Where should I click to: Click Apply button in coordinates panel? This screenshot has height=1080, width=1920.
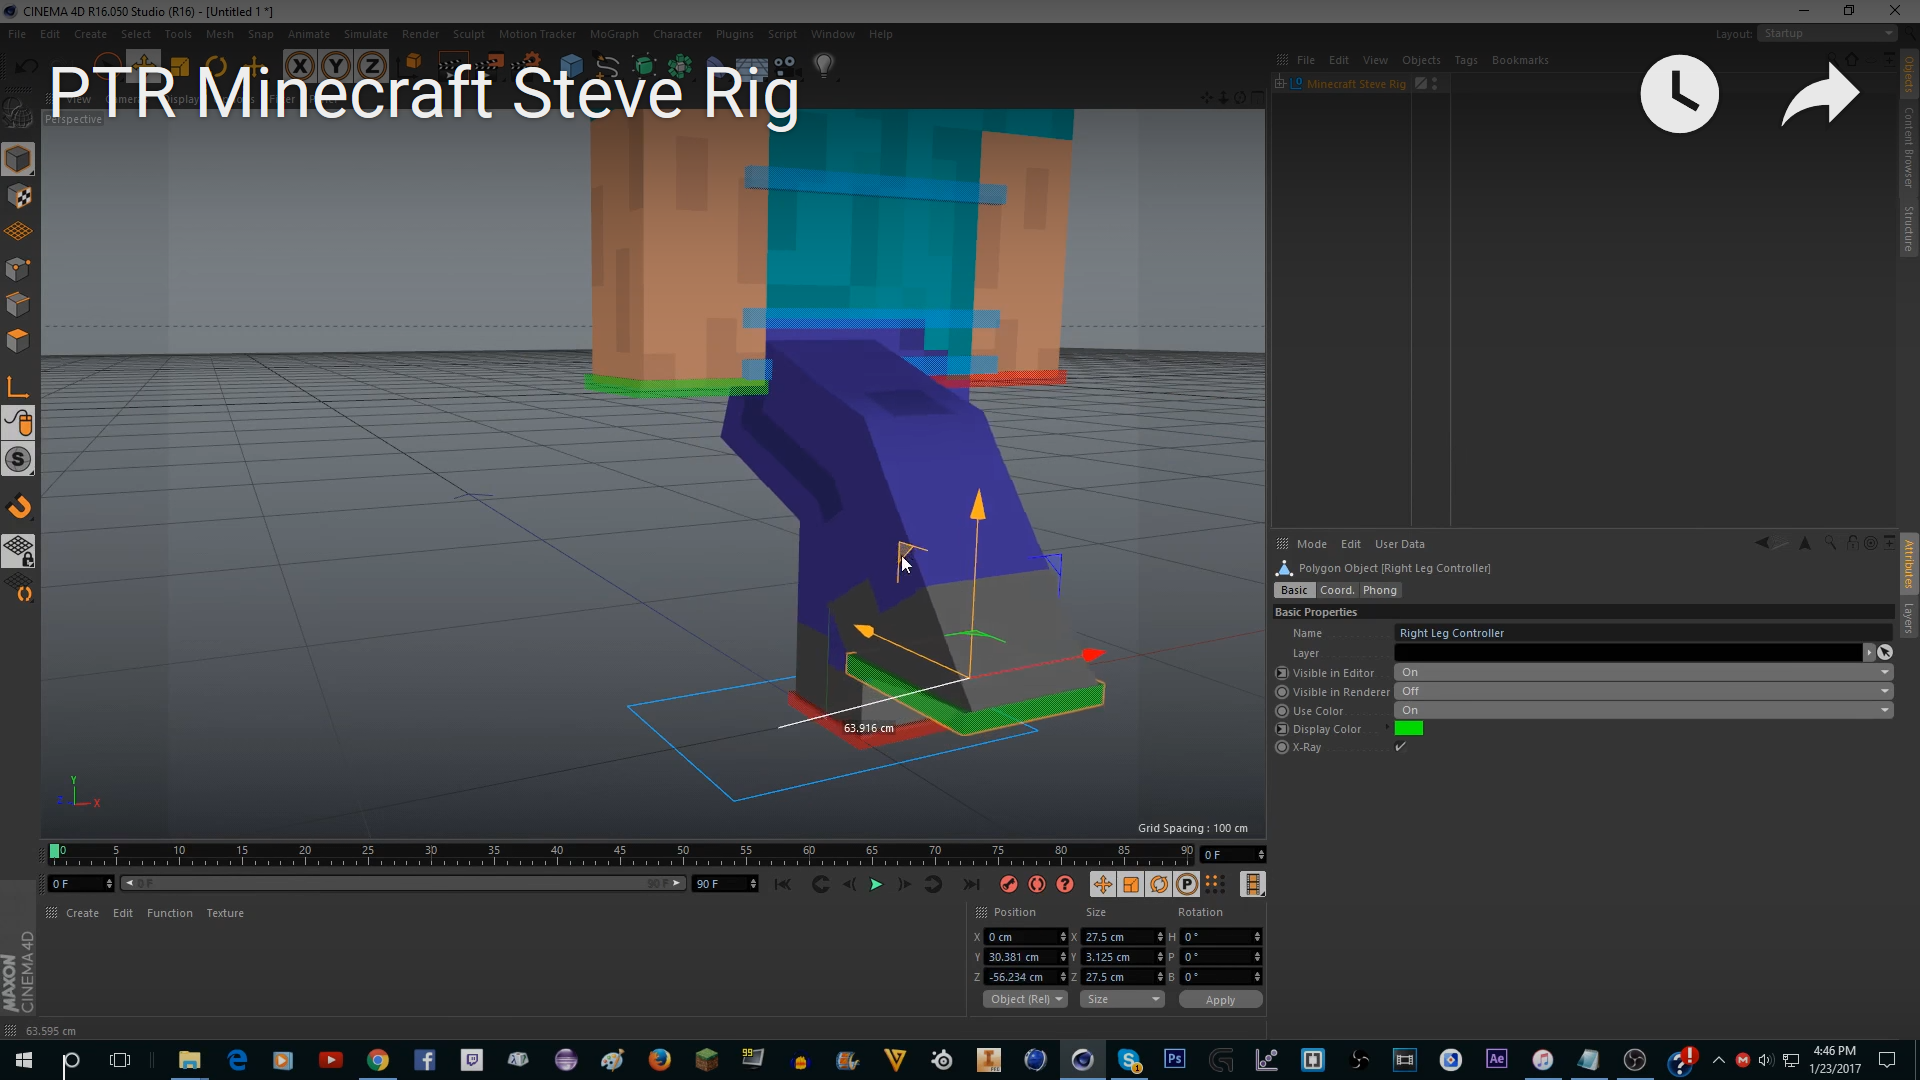(1220, 999)
